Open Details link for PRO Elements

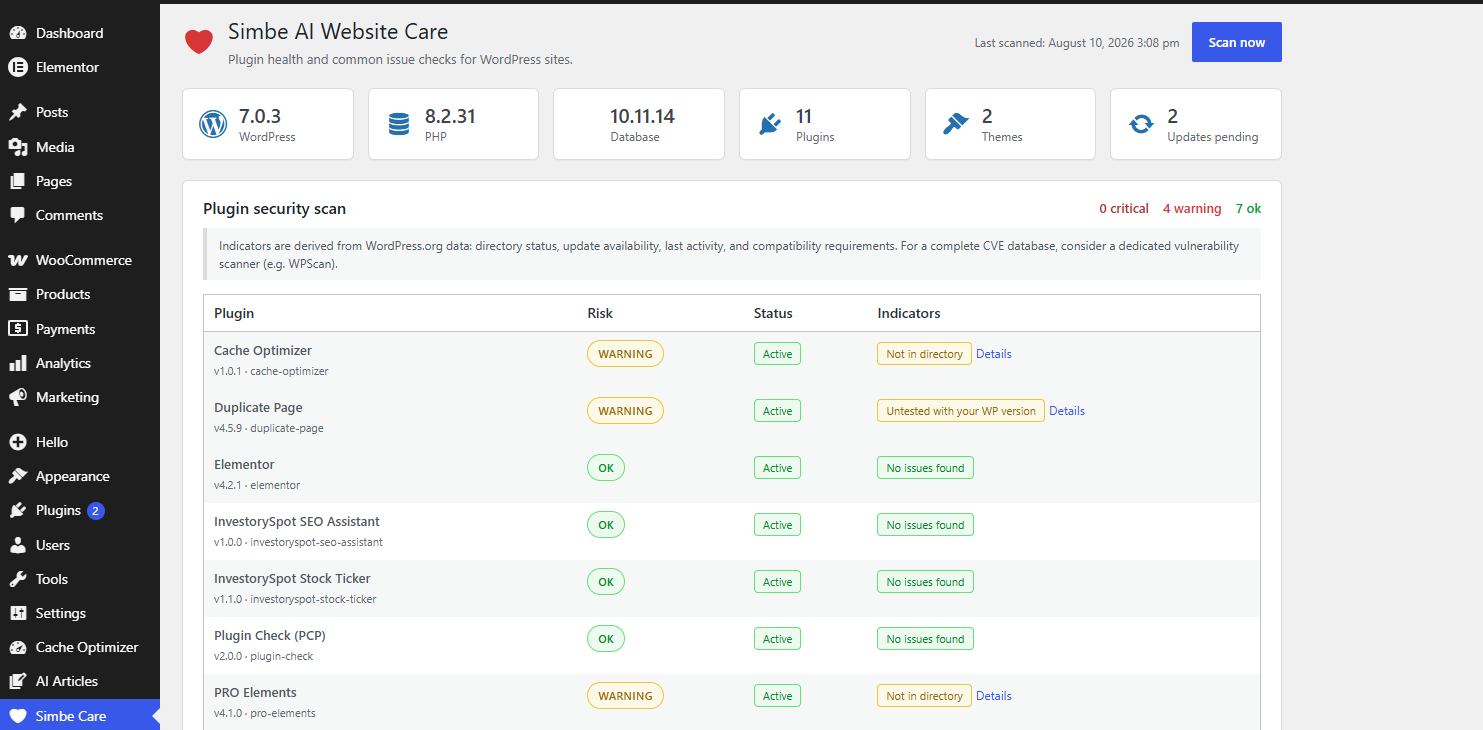point(993,696)
